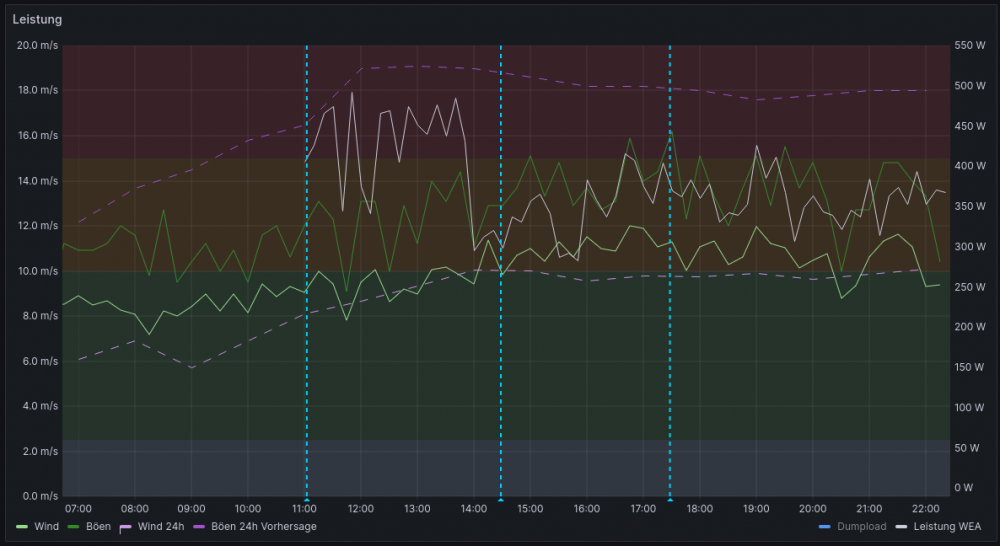Viewport: 1000px width, 546px height.
Task: Select the Böen 24h Vorhersage legend entry
Action: (x=262, y=526)
